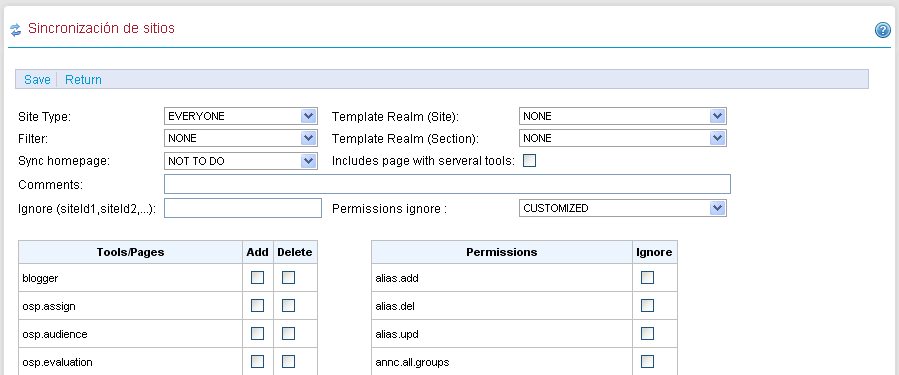Click the Comments label
Viewport: 899px width, 375px height.
tap(50, 185)
